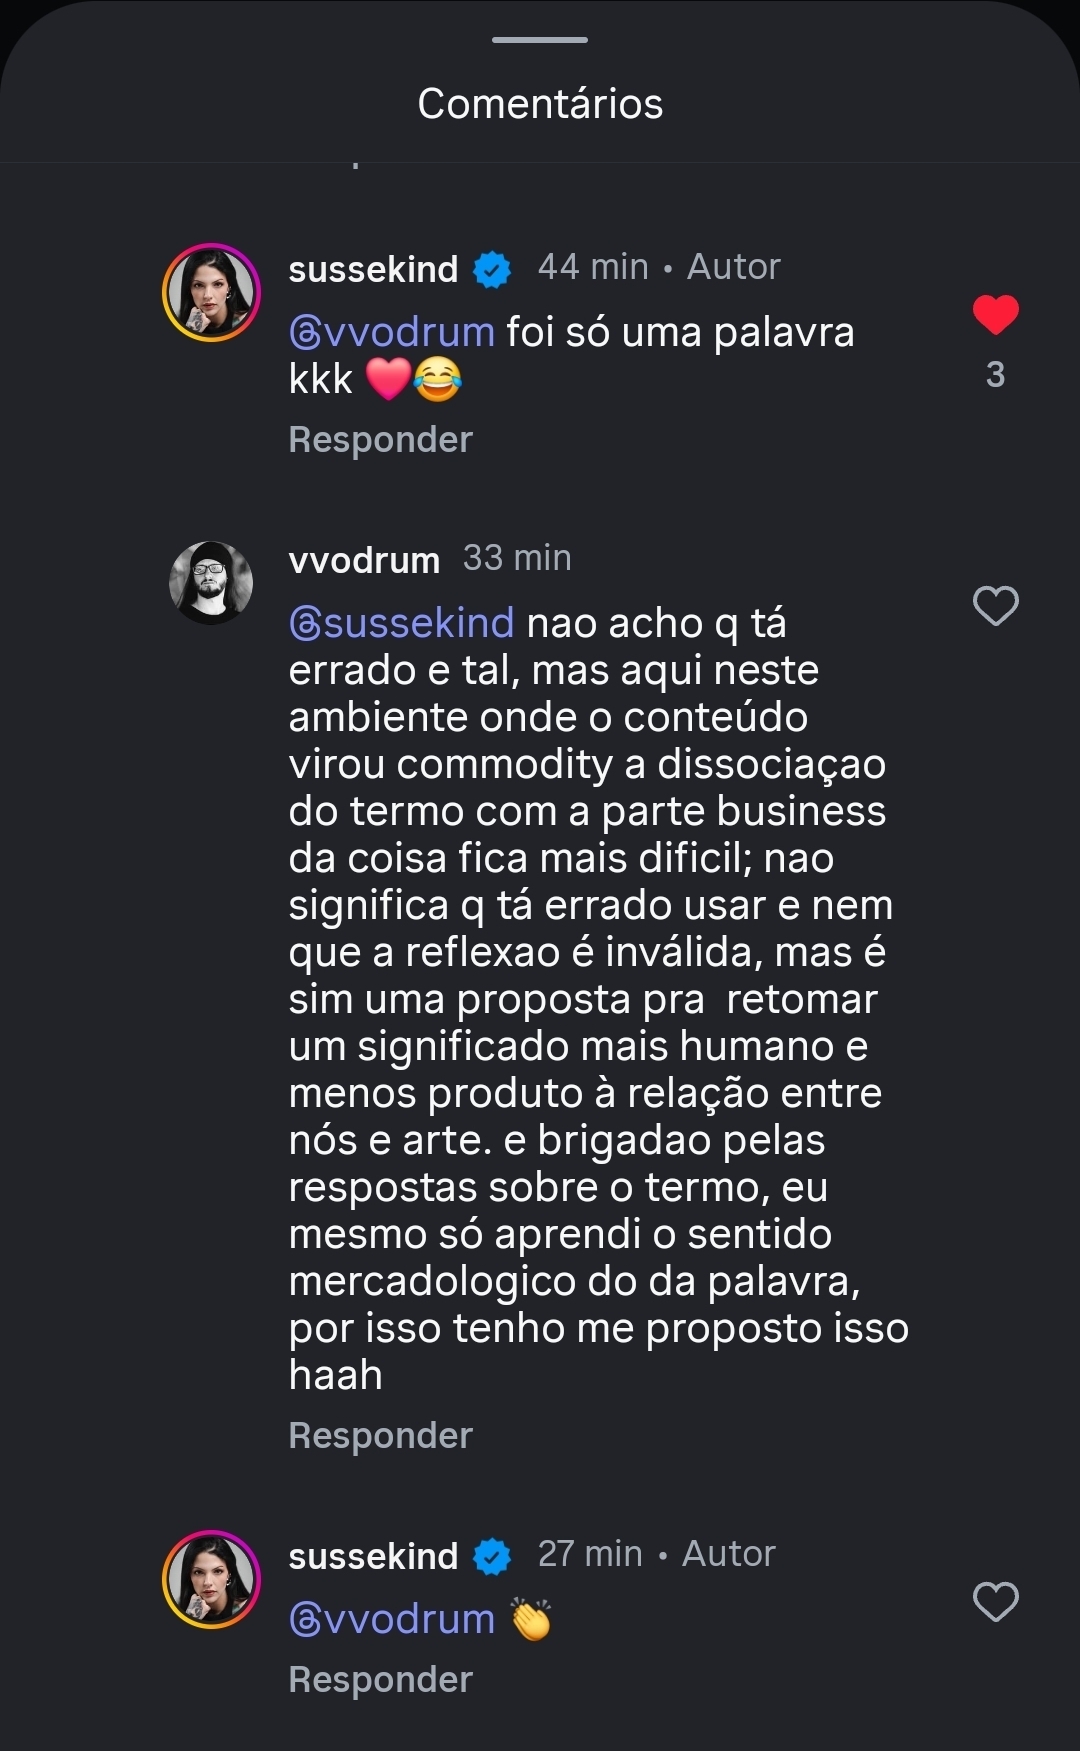Follow the @vvodrum mention beside the clapping emoji
The width and height of the screenshot is (1080, 1751).
click(x=392, y=1619)
